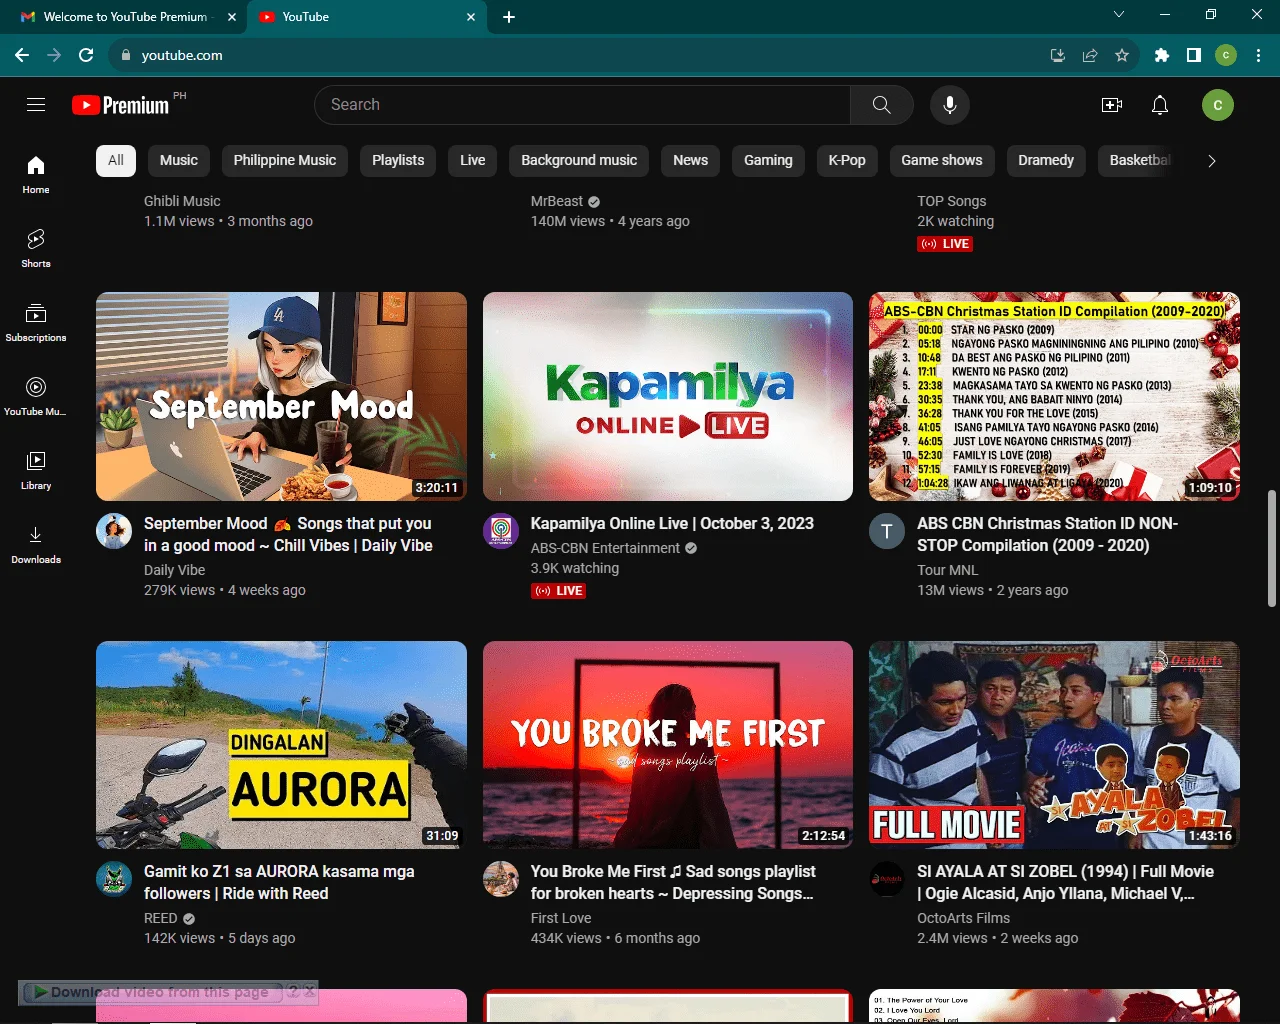Open the Create video button
This screenshot has width=1280, height=1024.
pyautogui.click(x=1112, y=105)
